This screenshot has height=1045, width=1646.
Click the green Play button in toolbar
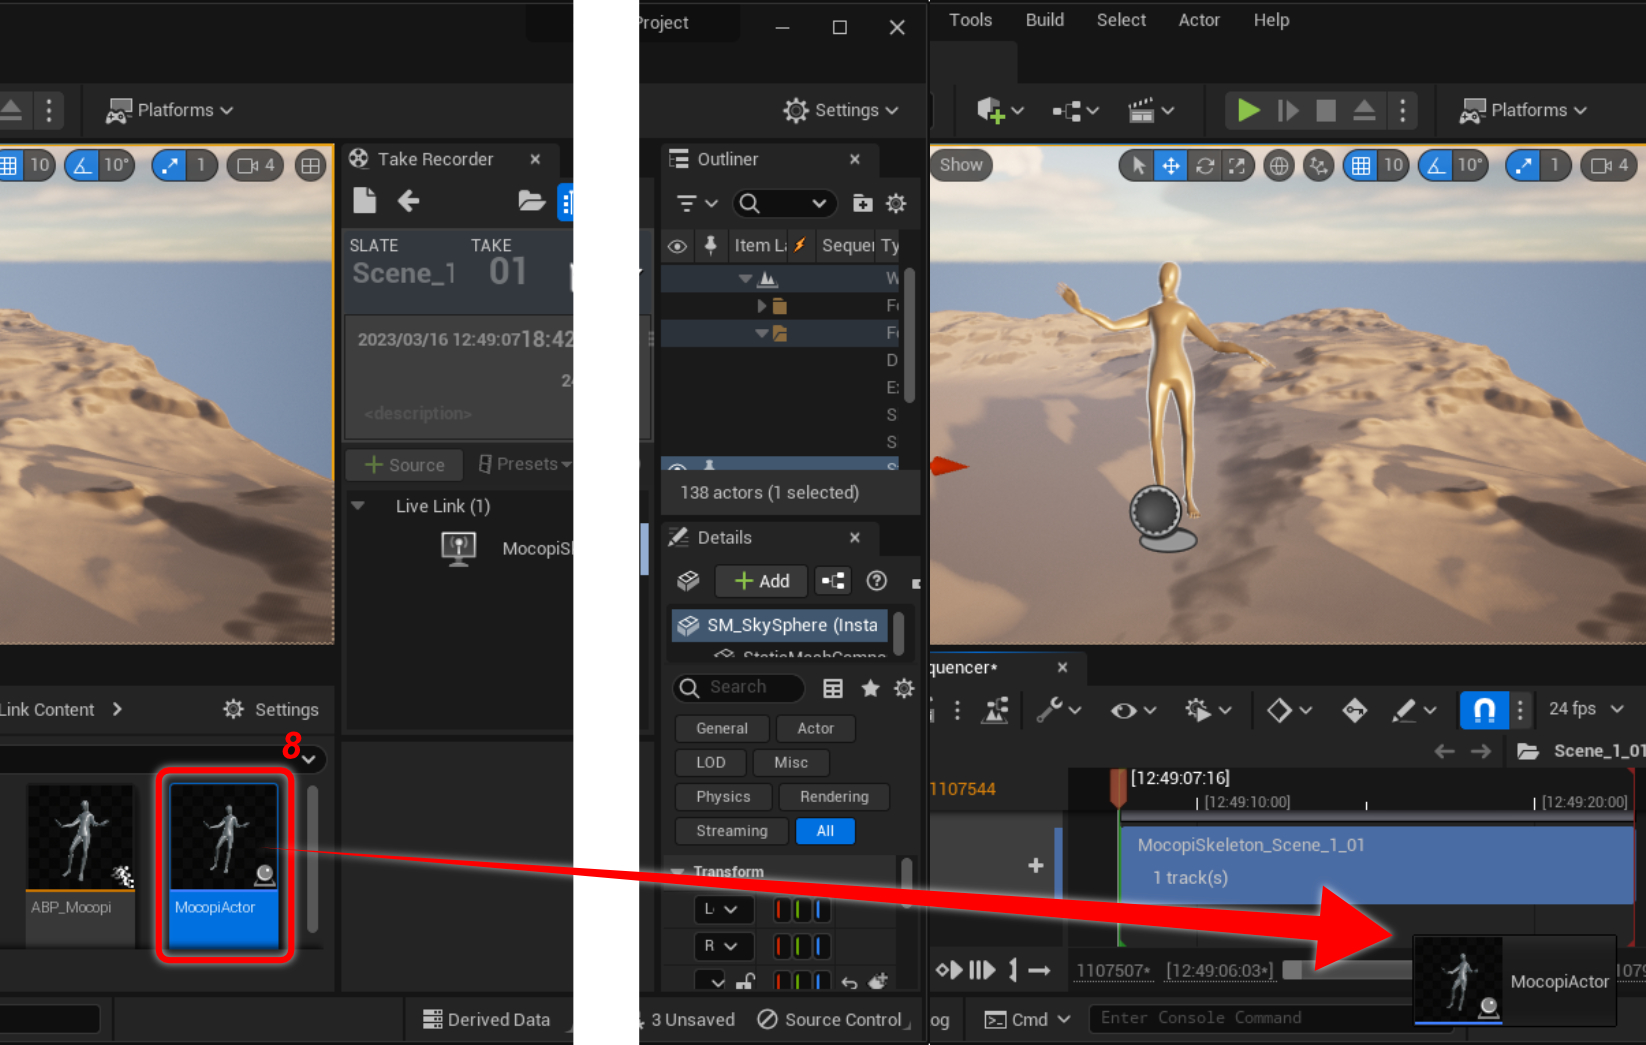(1247, 110)
